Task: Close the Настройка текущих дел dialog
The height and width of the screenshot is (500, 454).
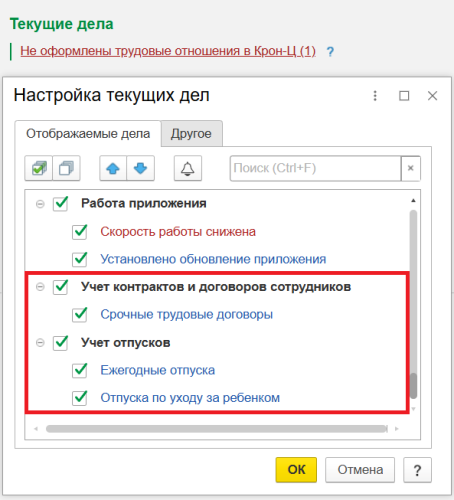Action: (432, 96)
